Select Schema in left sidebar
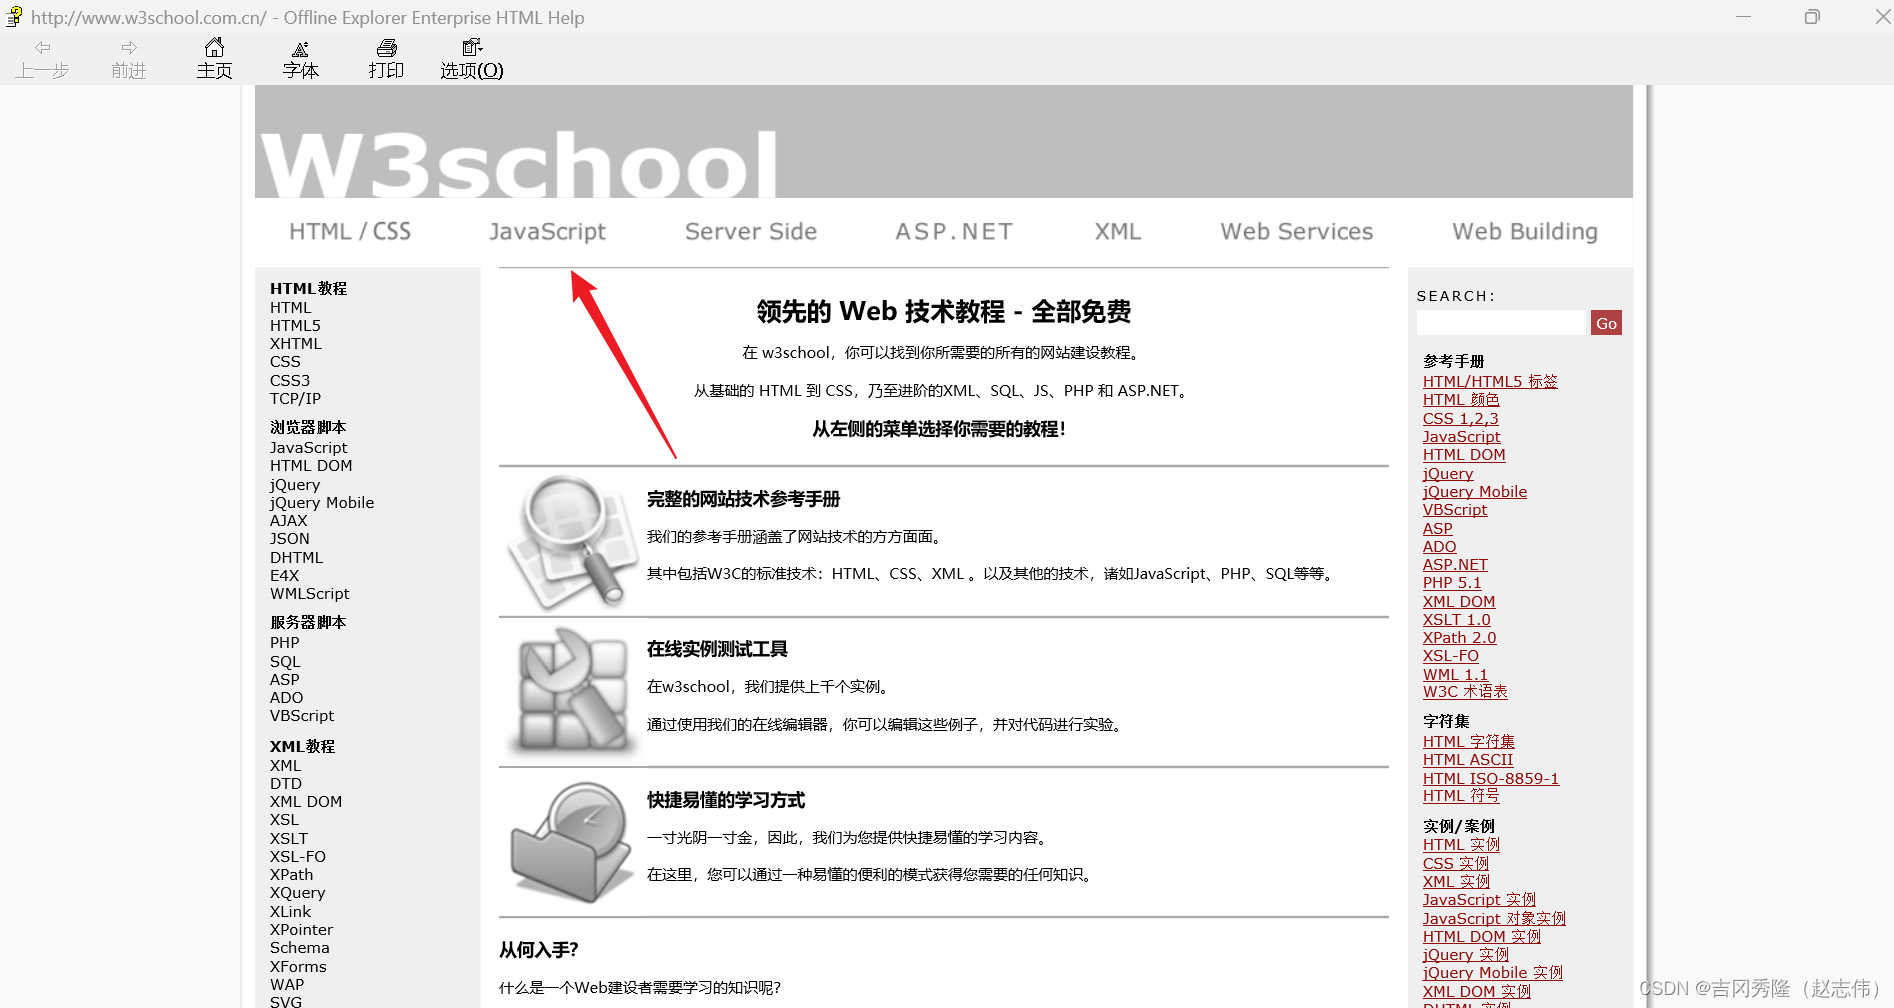Viewport: 1894px width, 1008px height. tap(299, 948)
